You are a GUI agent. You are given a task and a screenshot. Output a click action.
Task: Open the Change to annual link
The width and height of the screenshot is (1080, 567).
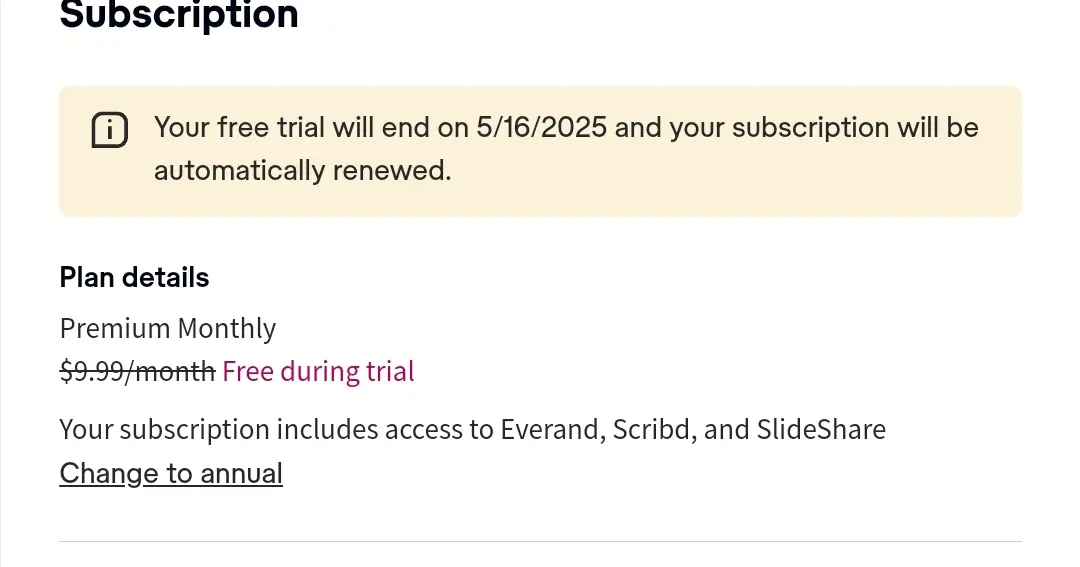tap(171, 473)
